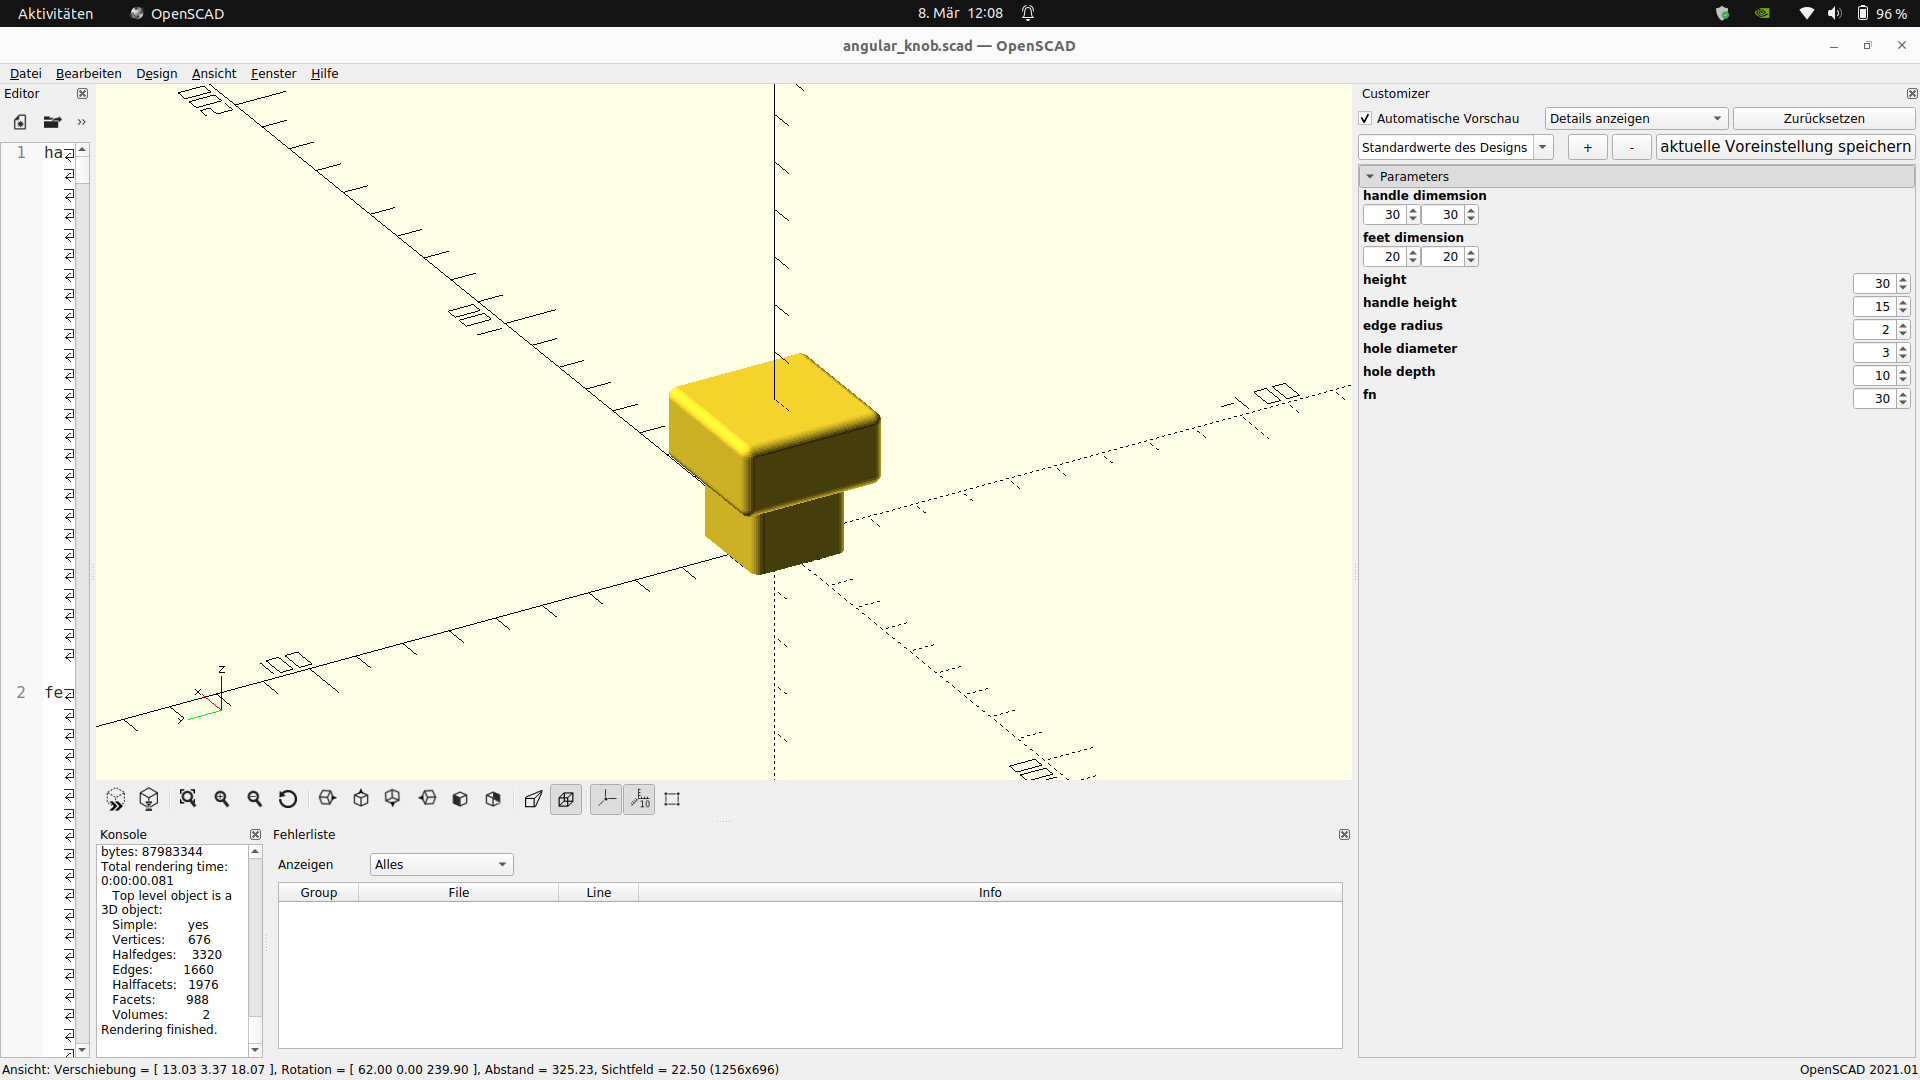Toggle the scale markers in the viewport
The width and height of the screenshot is (1920, 1080).
(639, 799)
